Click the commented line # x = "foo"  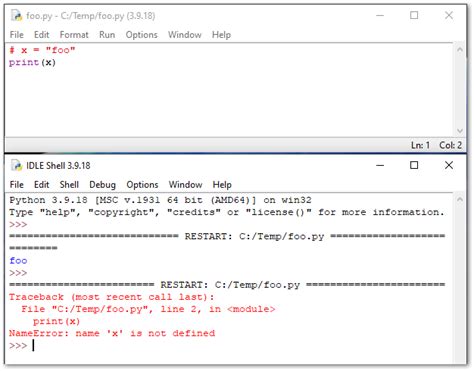click(x=42, y=50)
